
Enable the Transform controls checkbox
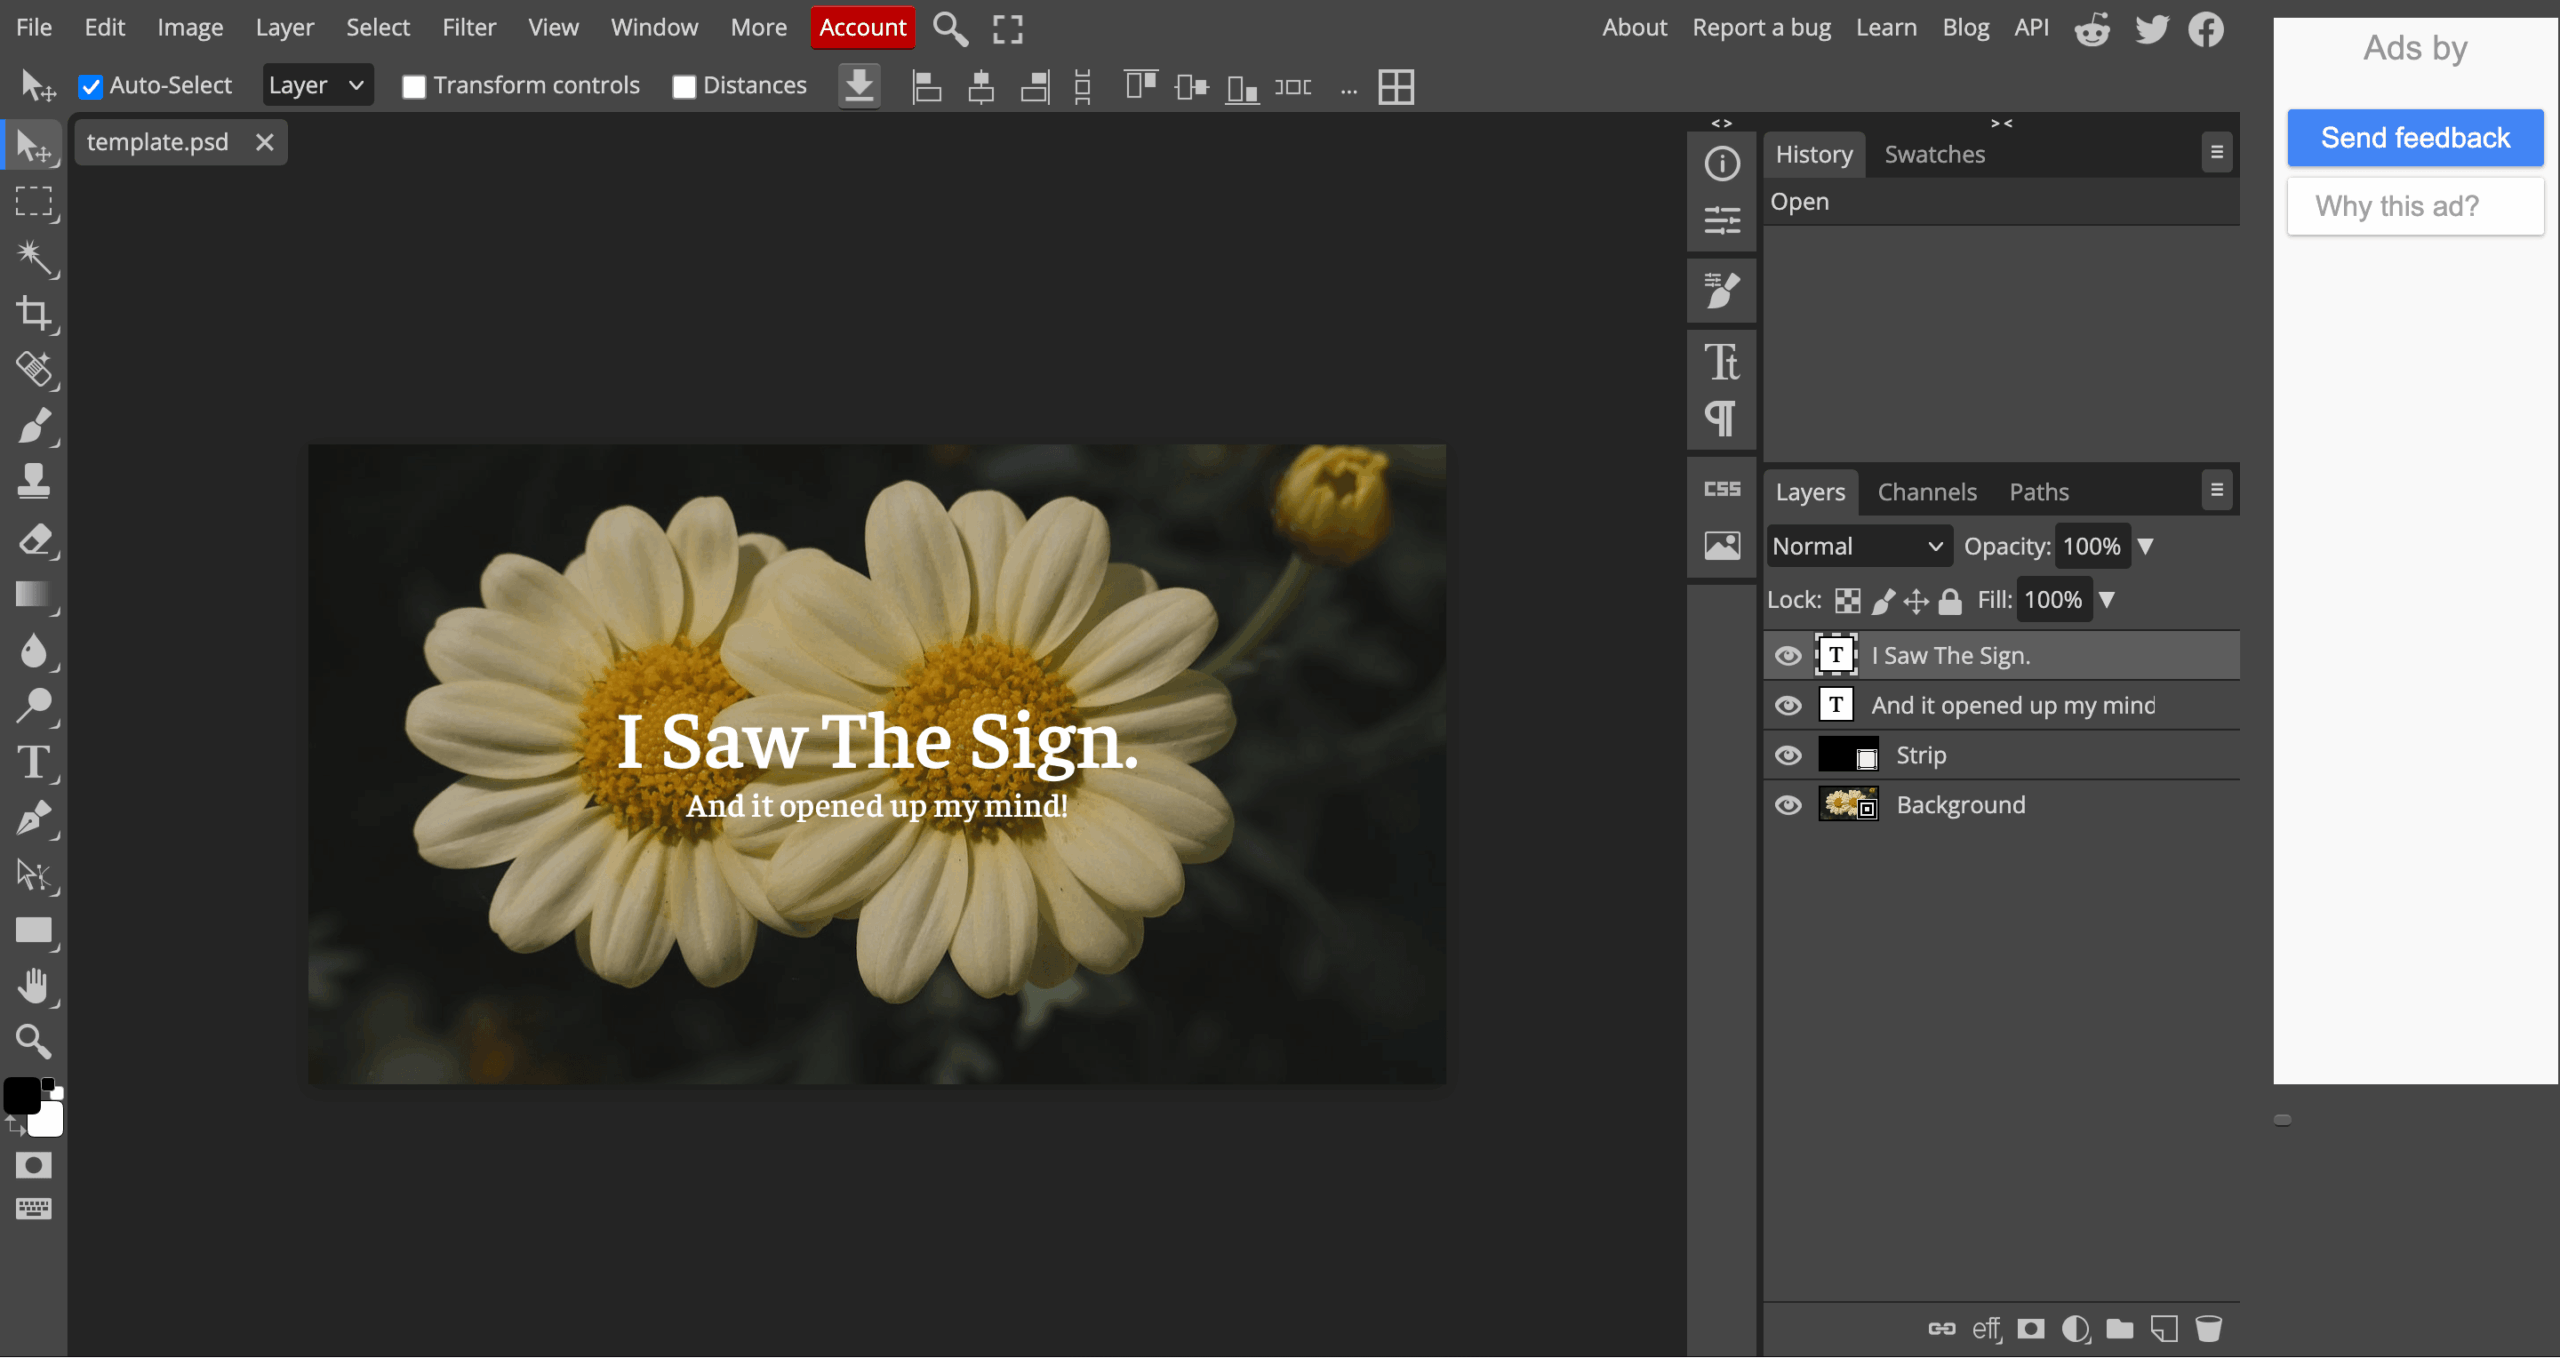point(414,87)
